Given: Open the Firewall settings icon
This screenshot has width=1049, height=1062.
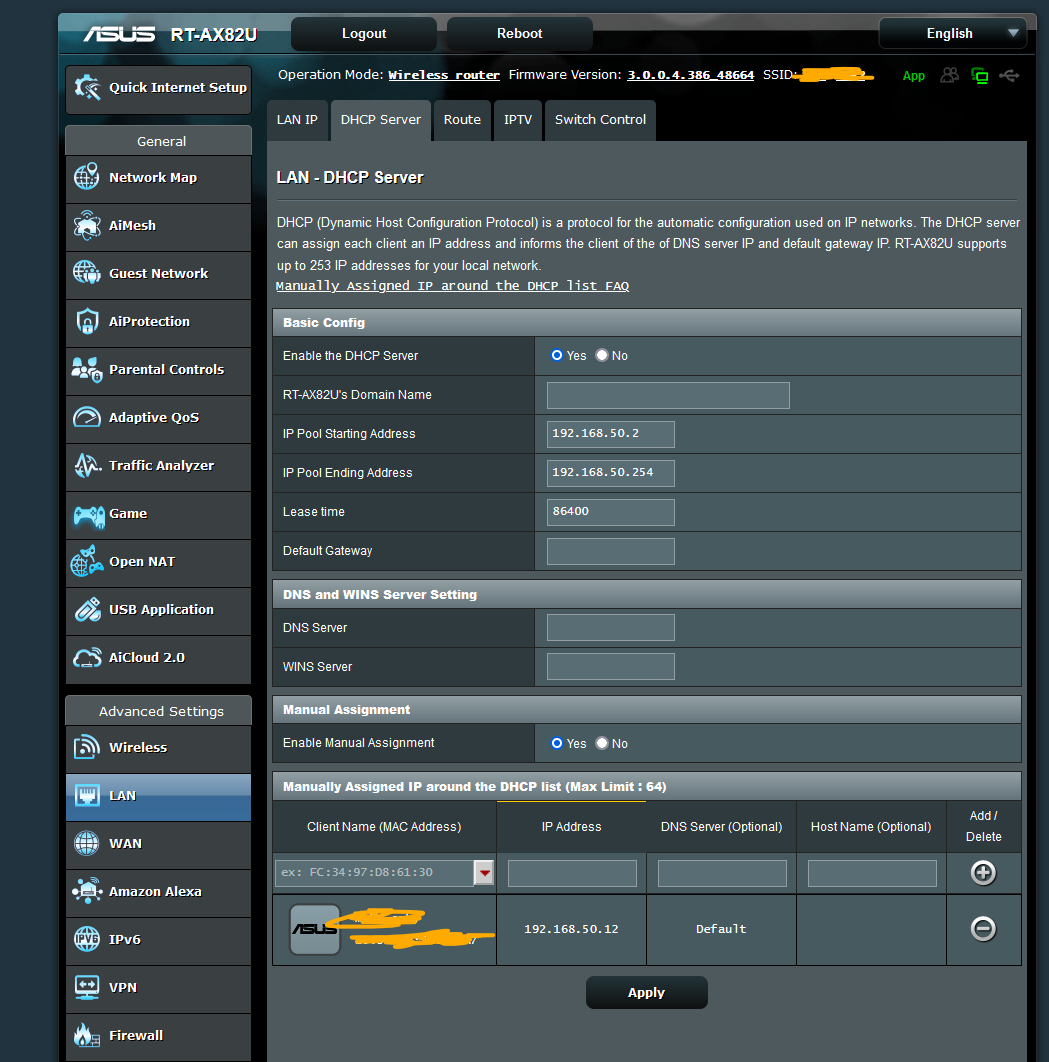Looking at the screenshot, I should [x=87, y=1035].
